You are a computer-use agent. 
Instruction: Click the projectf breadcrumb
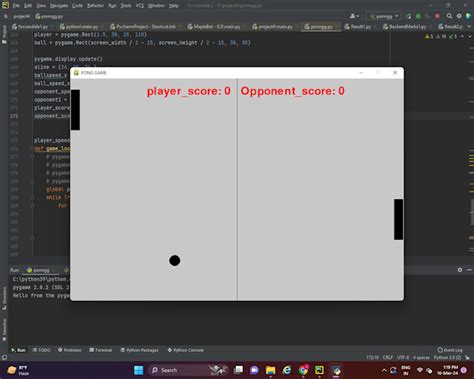(22, 16)
